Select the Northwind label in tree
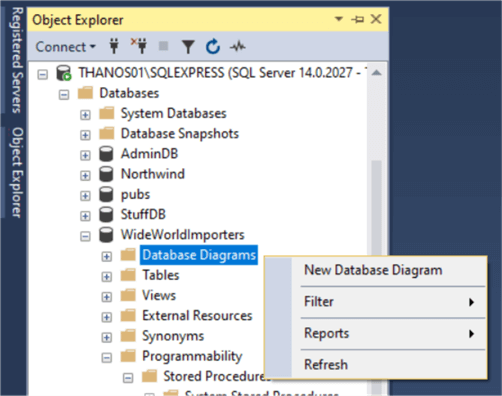Screen dimensions: 502x396 pos(153,174)
